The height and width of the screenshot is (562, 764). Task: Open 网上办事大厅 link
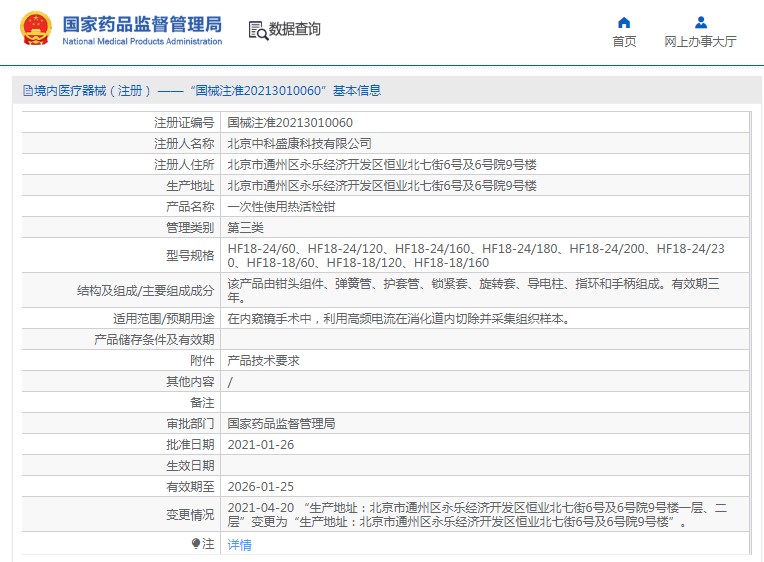click(700, 41)
